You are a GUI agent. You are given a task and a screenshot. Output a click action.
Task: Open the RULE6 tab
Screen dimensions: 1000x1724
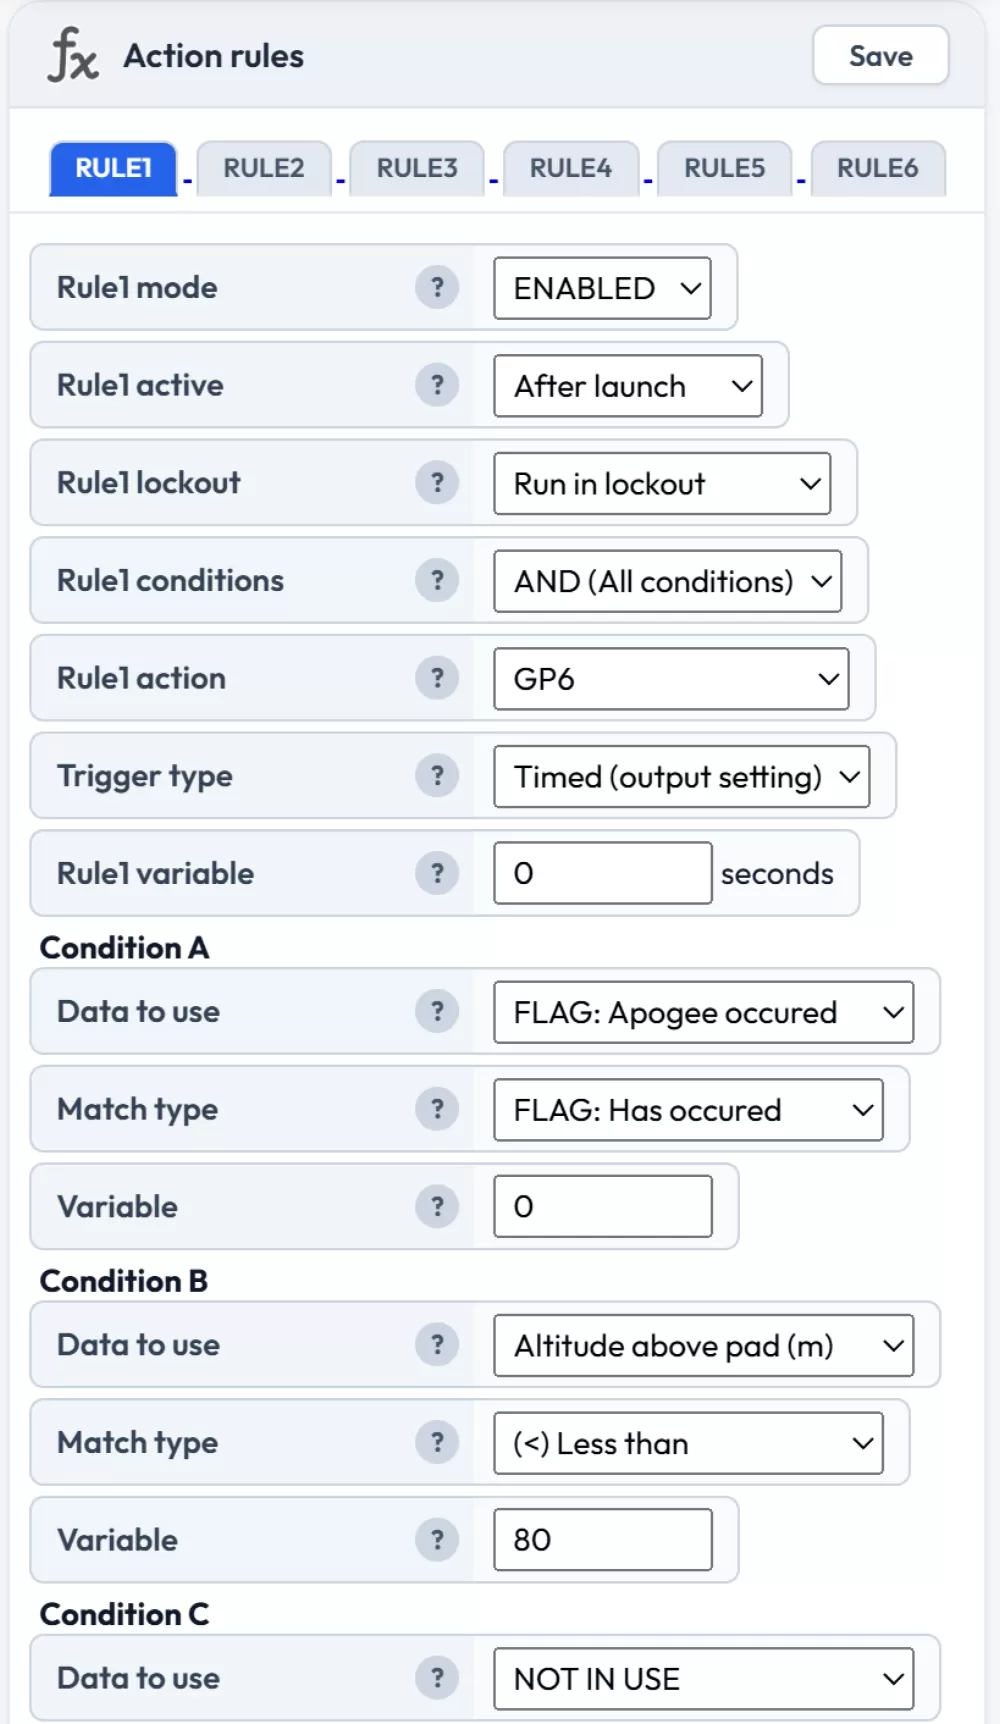click(x=877, y=168)
